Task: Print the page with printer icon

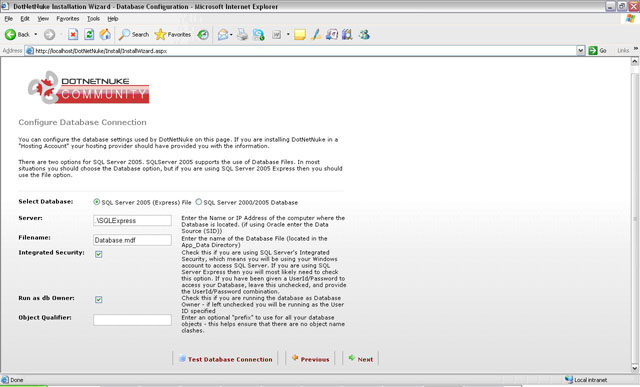Action: point(242,35)
